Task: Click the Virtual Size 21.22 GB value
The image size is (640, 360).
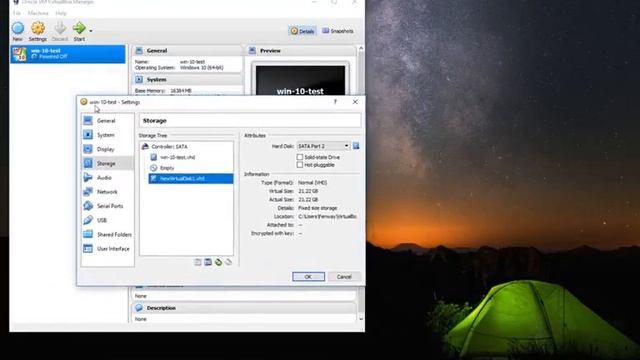Action: pyautogui.click(x=308, y=191)
